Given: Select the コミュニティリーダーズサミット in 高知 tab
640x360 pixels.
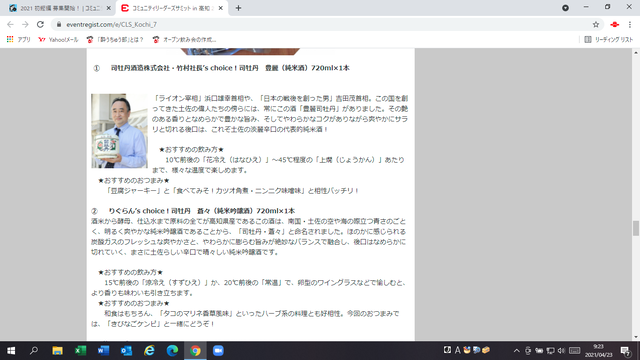Looking at the screenshot, I should (171, 8).
